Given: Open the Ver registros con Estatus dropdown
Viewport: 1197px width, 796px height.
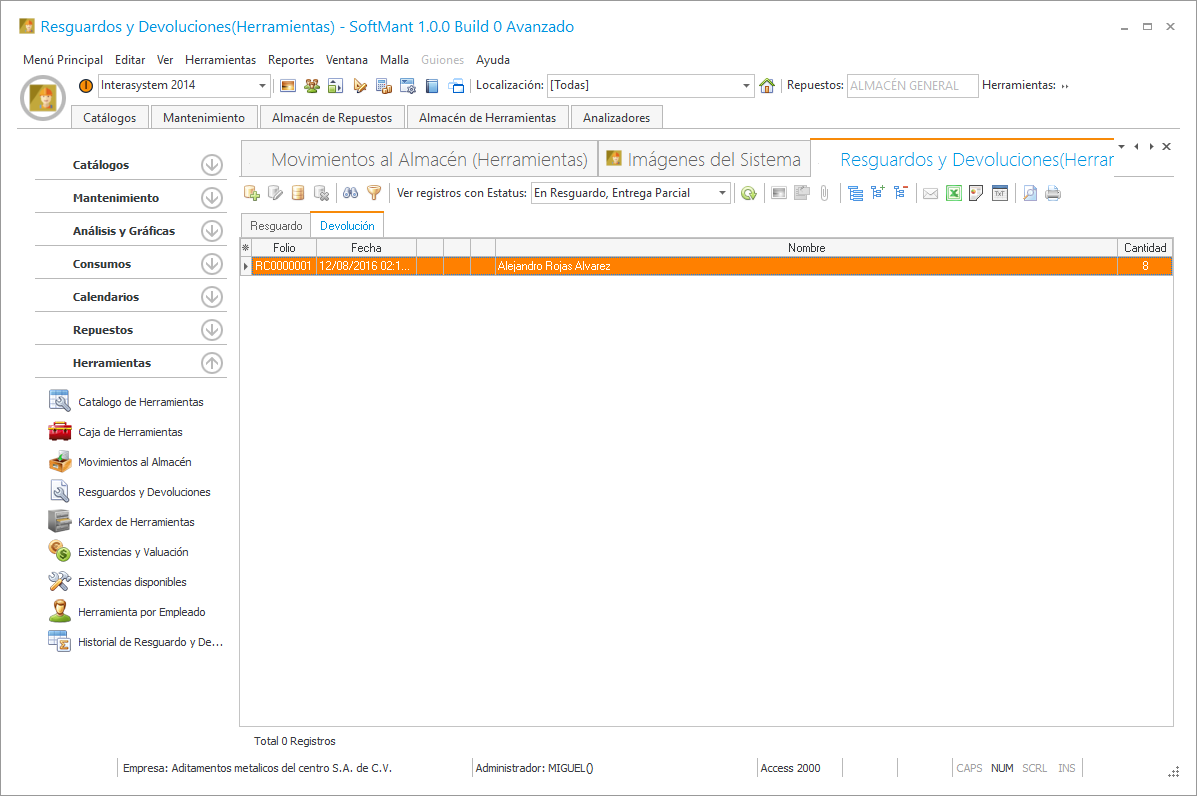Looking at the screenshot, I should (x=722, y=193).
